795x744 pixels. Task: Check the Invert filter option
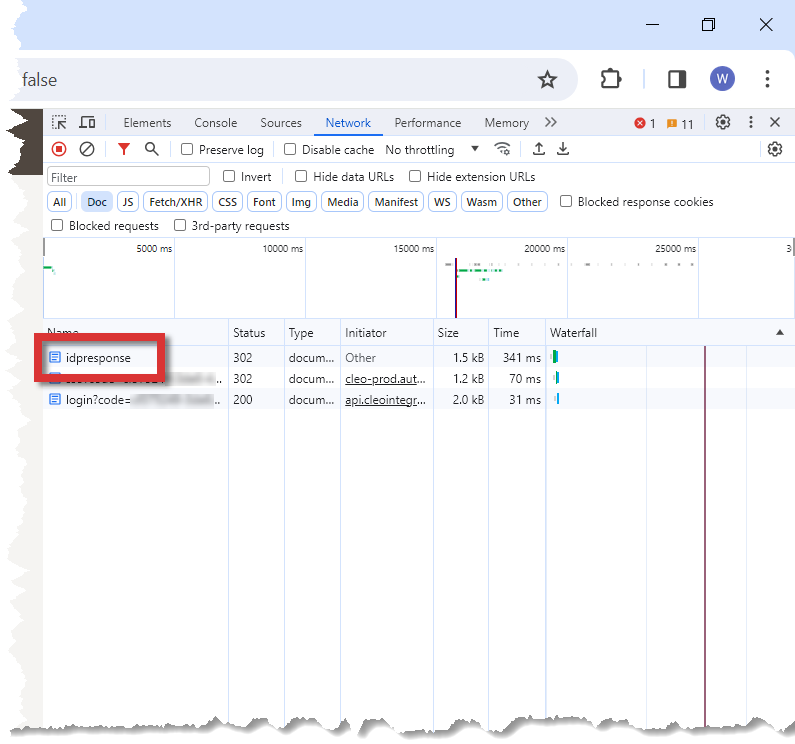coord(229,176)
